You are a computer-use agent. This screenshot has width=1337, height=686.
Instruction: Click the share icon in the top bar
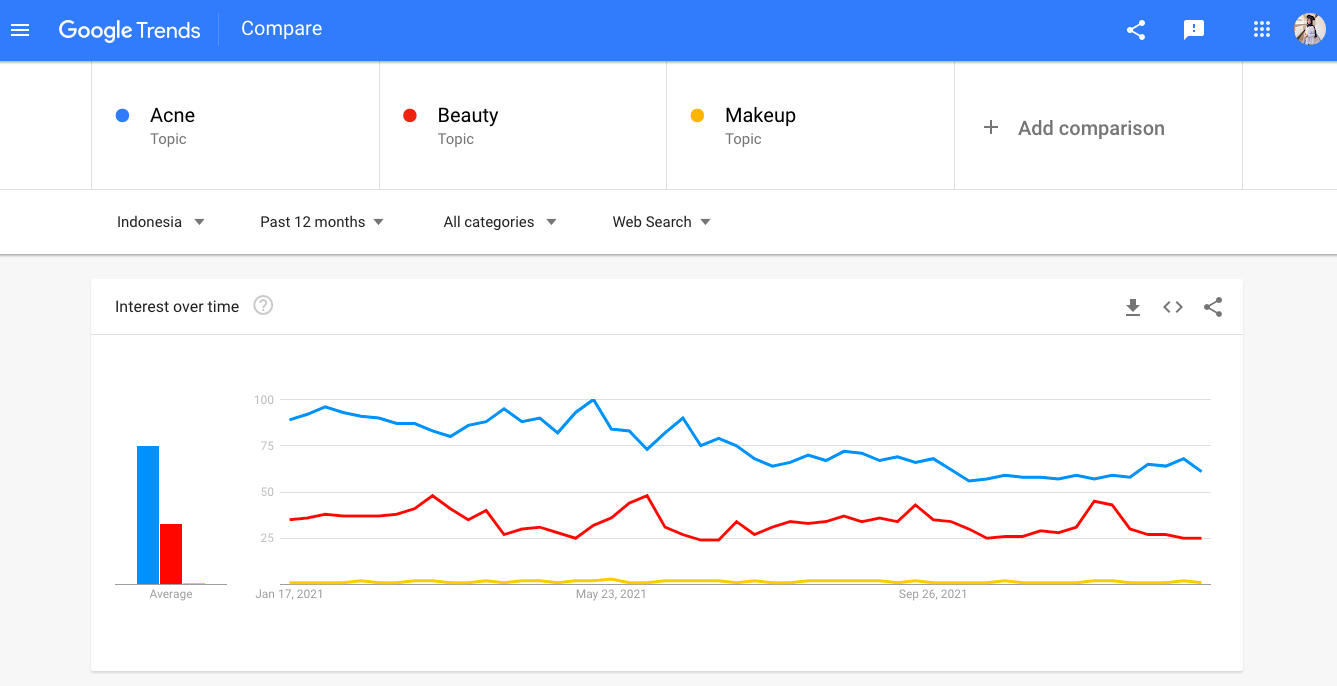click(x=1135, y=30)
